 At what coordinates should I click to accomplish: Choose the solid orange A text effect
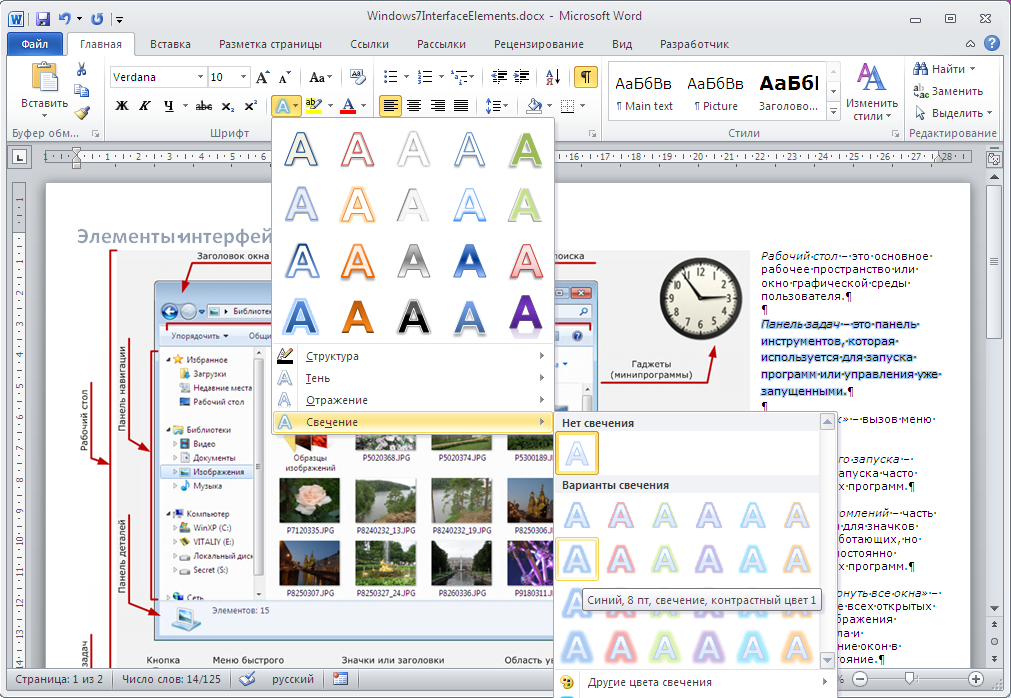coord(357,315)
